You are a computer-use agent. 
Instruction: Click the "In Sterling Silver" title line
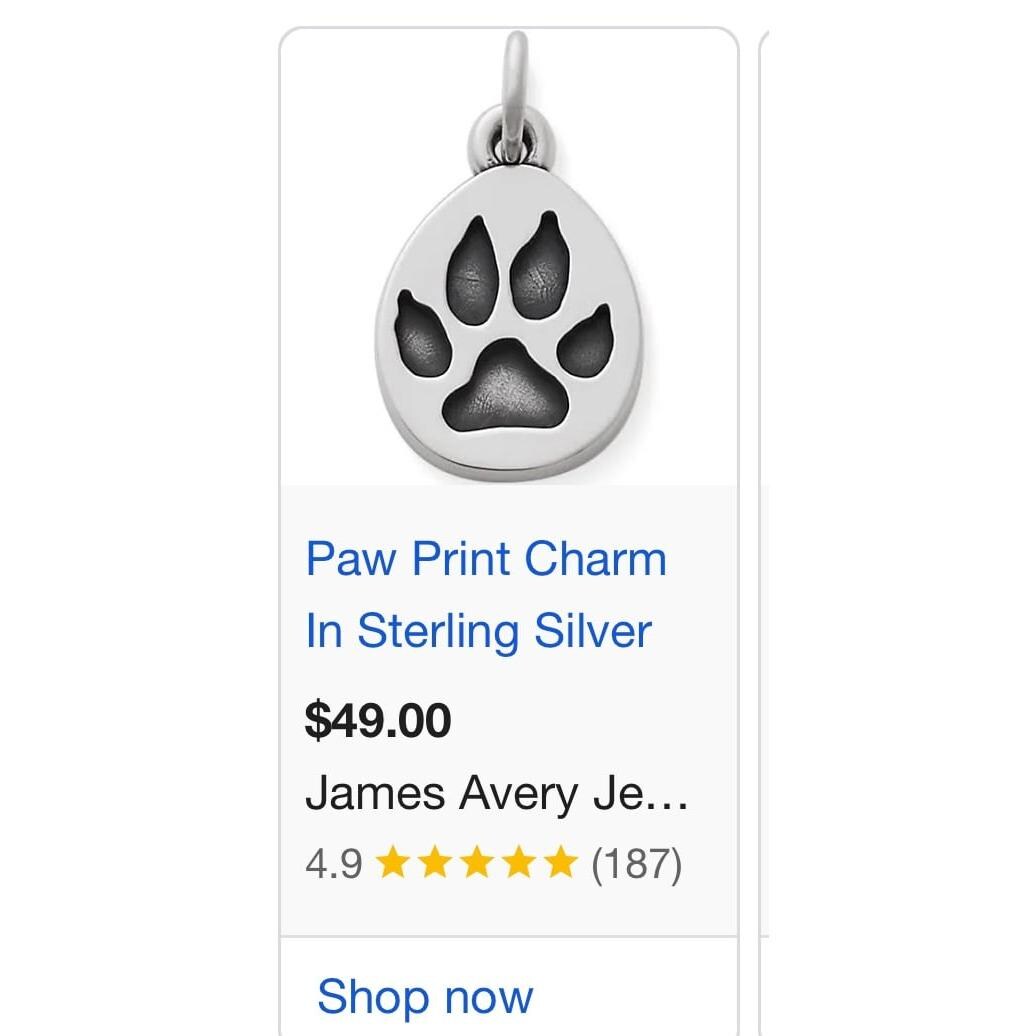coord(478,631)
